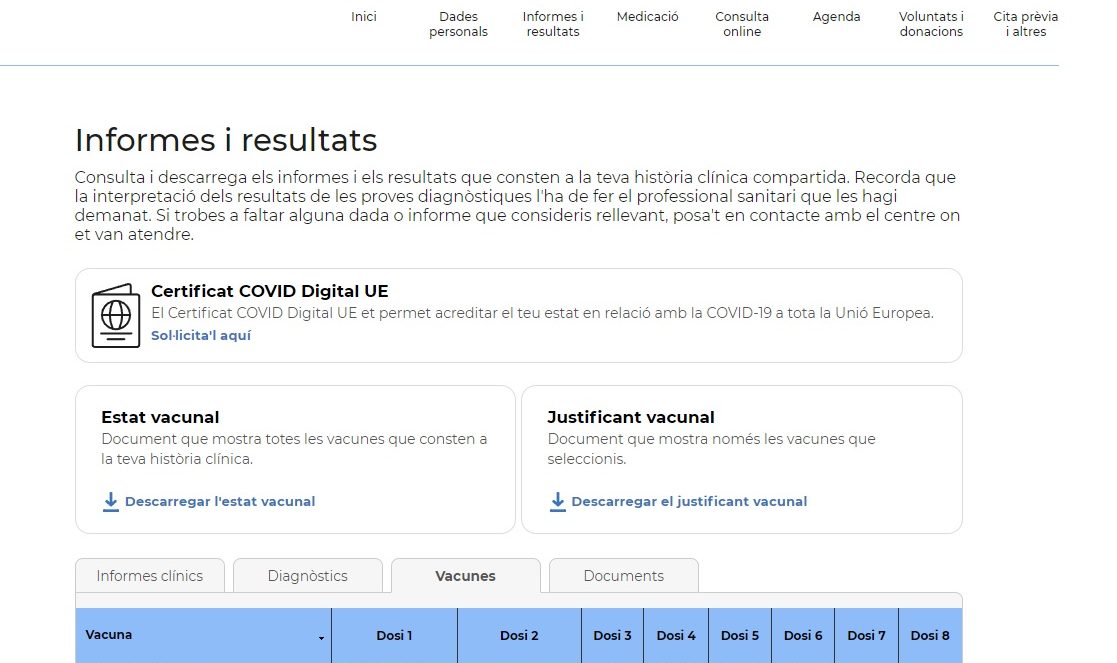
Task: Click the Dosi 8 column header
Action: [930, 635]
